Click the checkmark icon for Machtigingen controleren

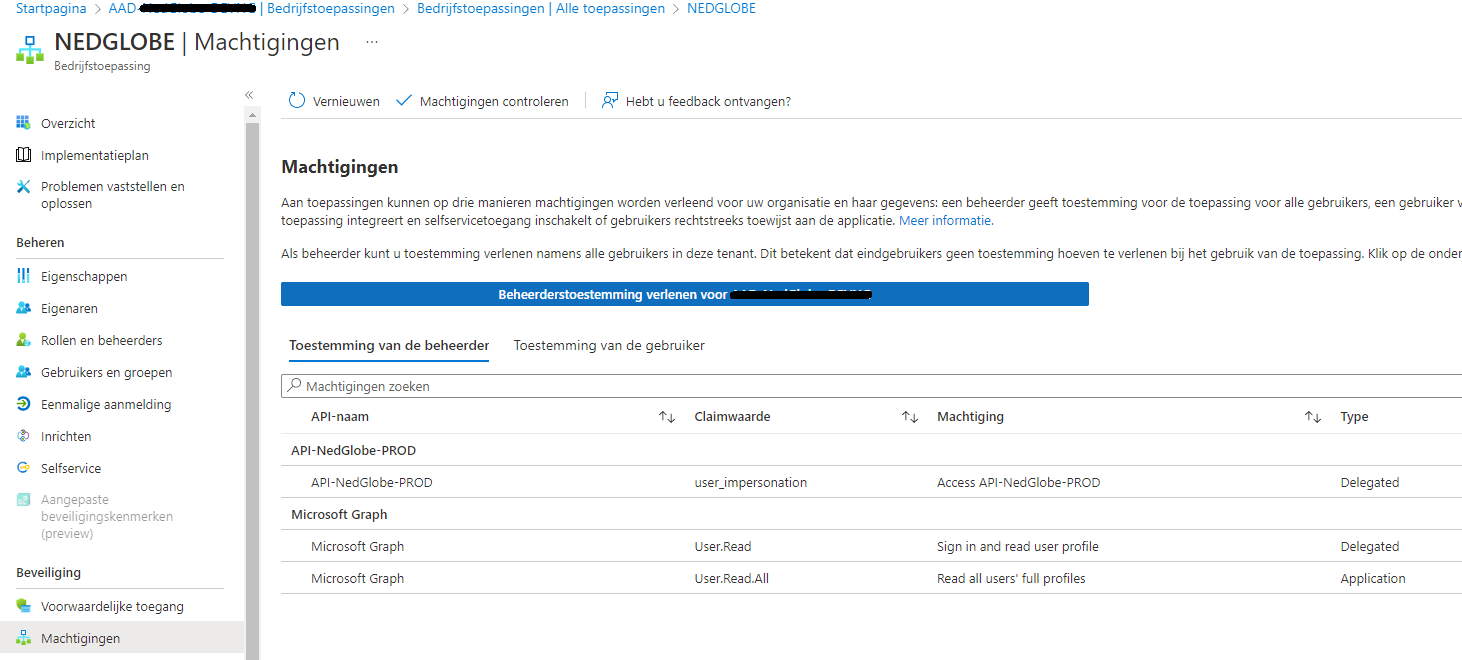[x=404, y=101]
